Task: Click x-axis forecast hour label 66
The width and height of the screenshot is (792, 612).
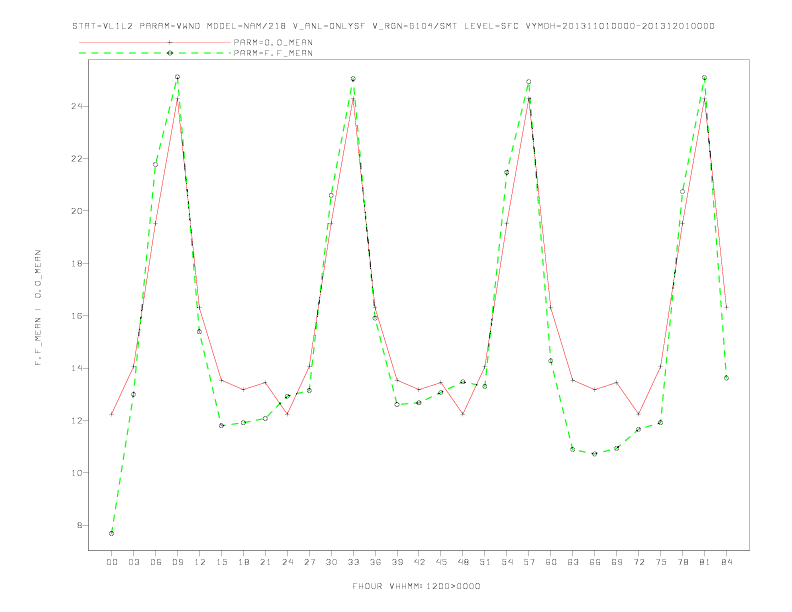Action: [595, 562]
